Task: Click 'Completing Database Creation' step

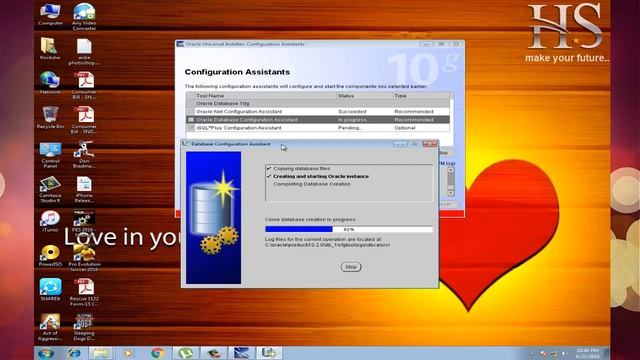Action: click(x=312, y=184)
